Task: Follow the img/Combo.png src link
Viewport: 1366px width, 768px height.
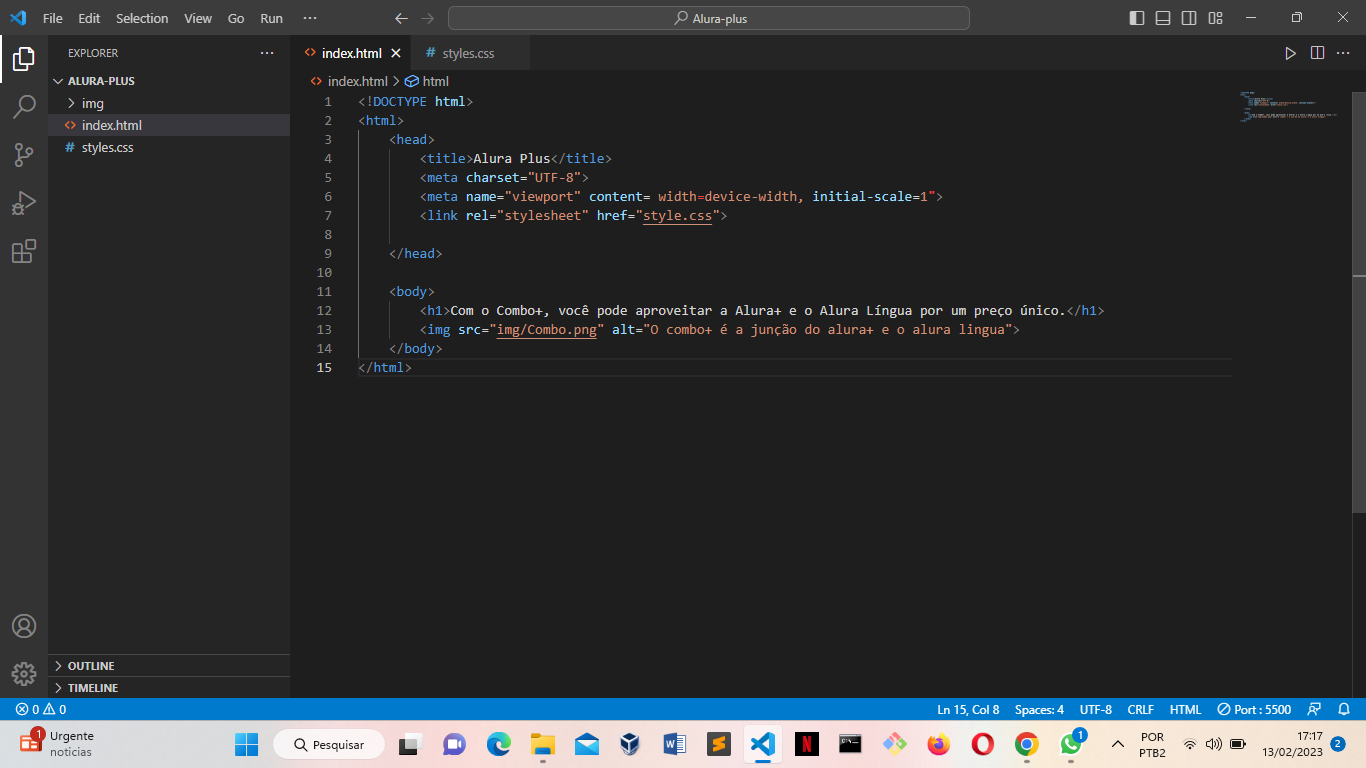Action: 546,329
